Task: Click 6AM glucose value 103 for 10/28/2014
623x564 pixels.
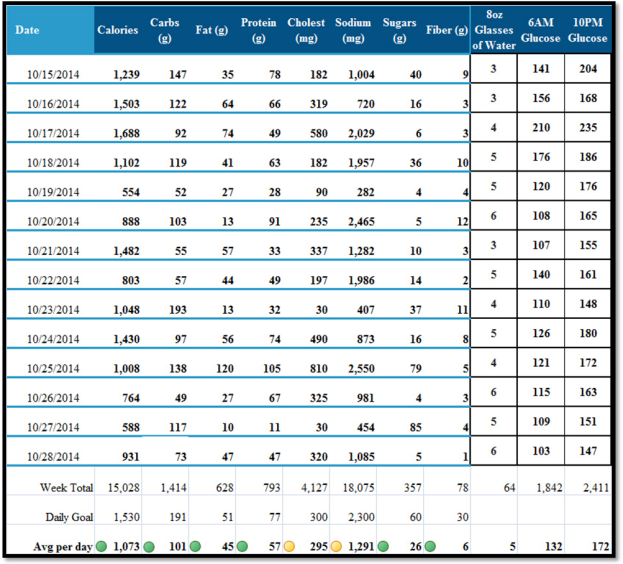Action: [541, 451]
